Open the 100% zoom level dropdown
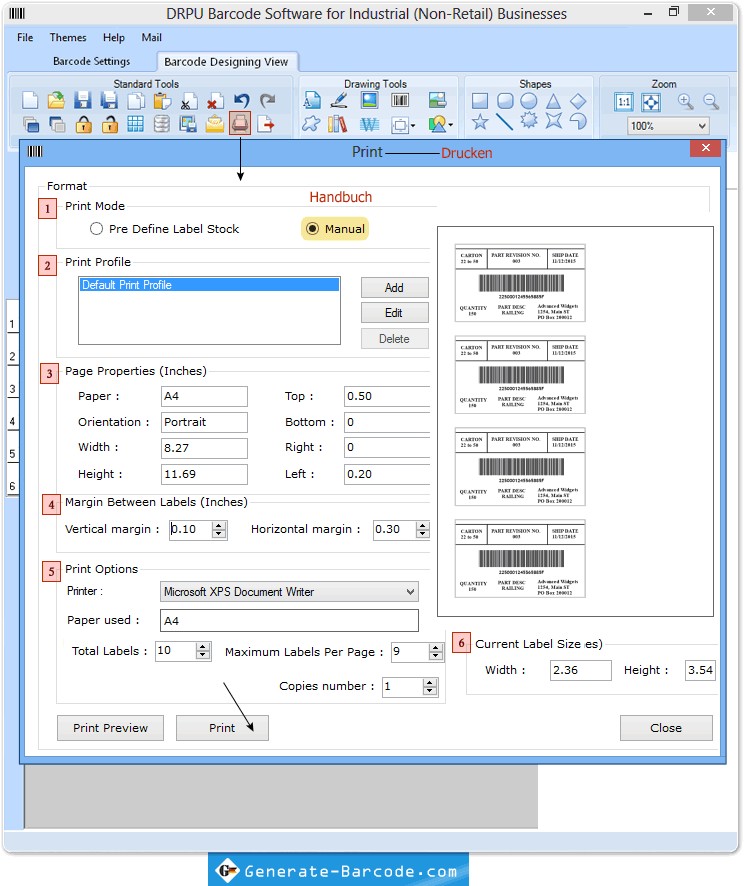 click(x=702, y=126)
